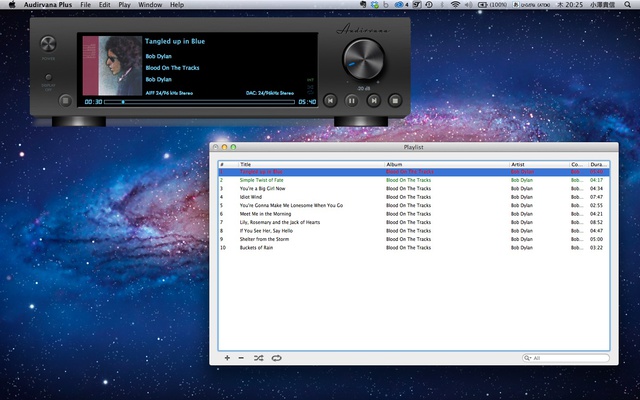This screenshot has height=400, width=640.
Task: Click the volume knob on the player
Action: 362,62
